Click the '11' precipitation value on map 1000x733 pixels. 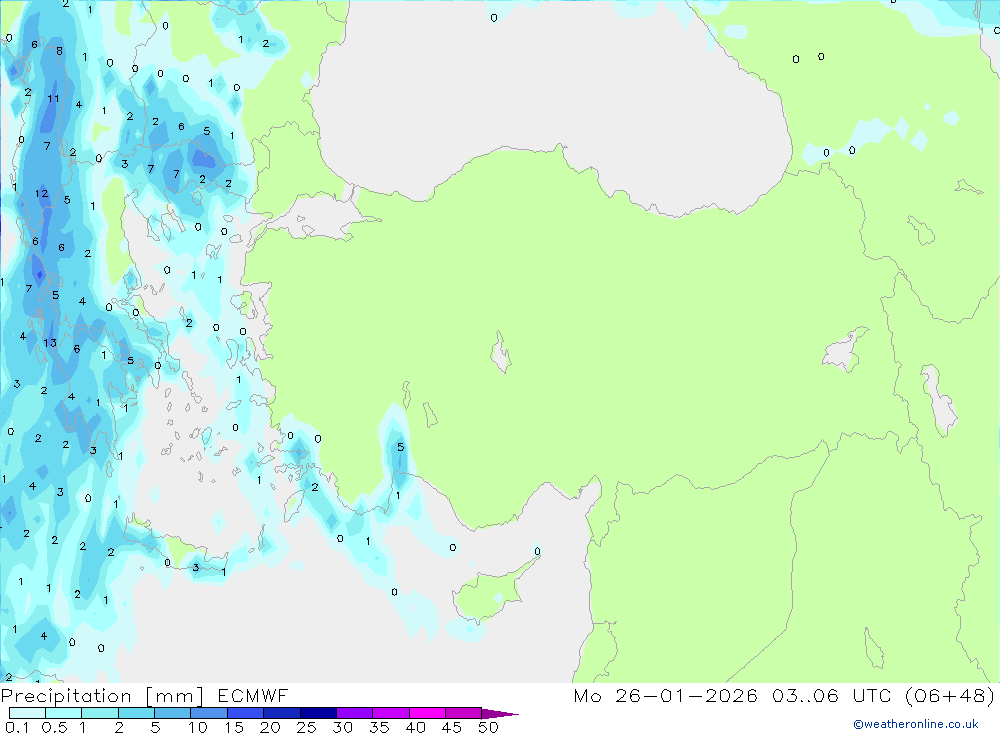53,98
